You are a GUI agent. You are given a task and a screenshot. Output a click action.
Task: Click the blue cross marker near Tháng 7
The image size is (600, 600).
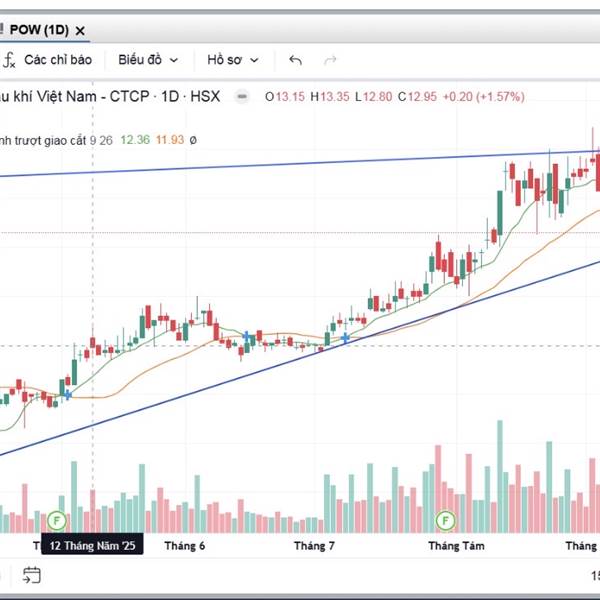click(345, 340)
